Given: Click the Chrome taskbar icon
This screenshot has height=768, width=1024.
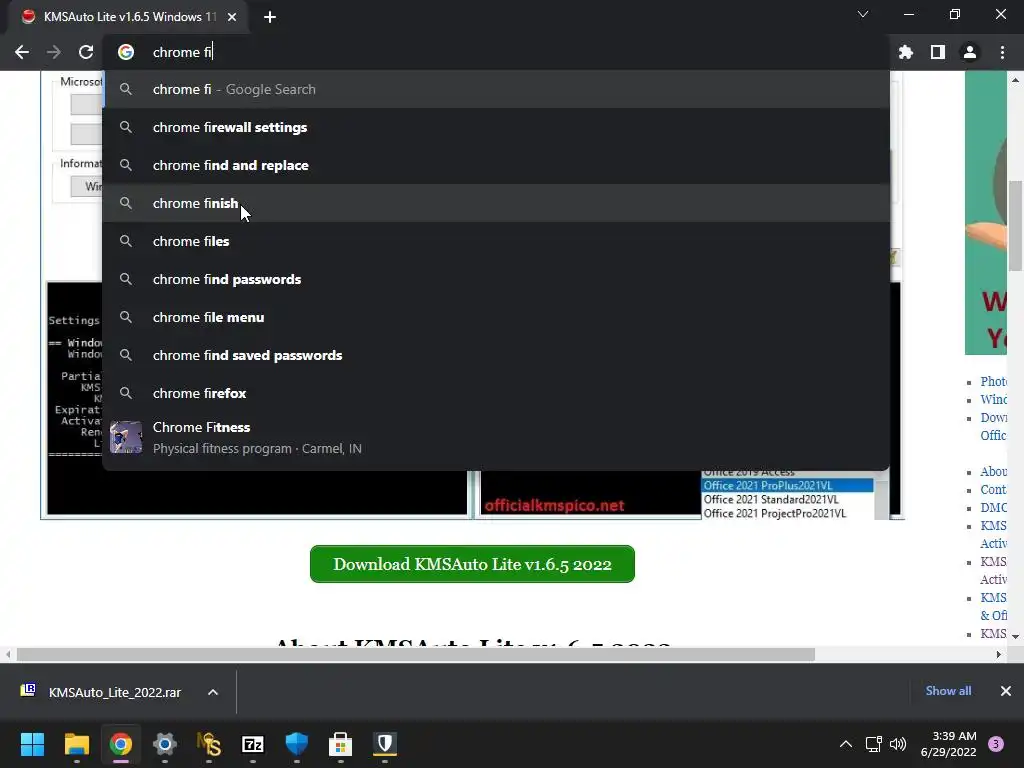Looking at the screenshot, I should [120, 744].
